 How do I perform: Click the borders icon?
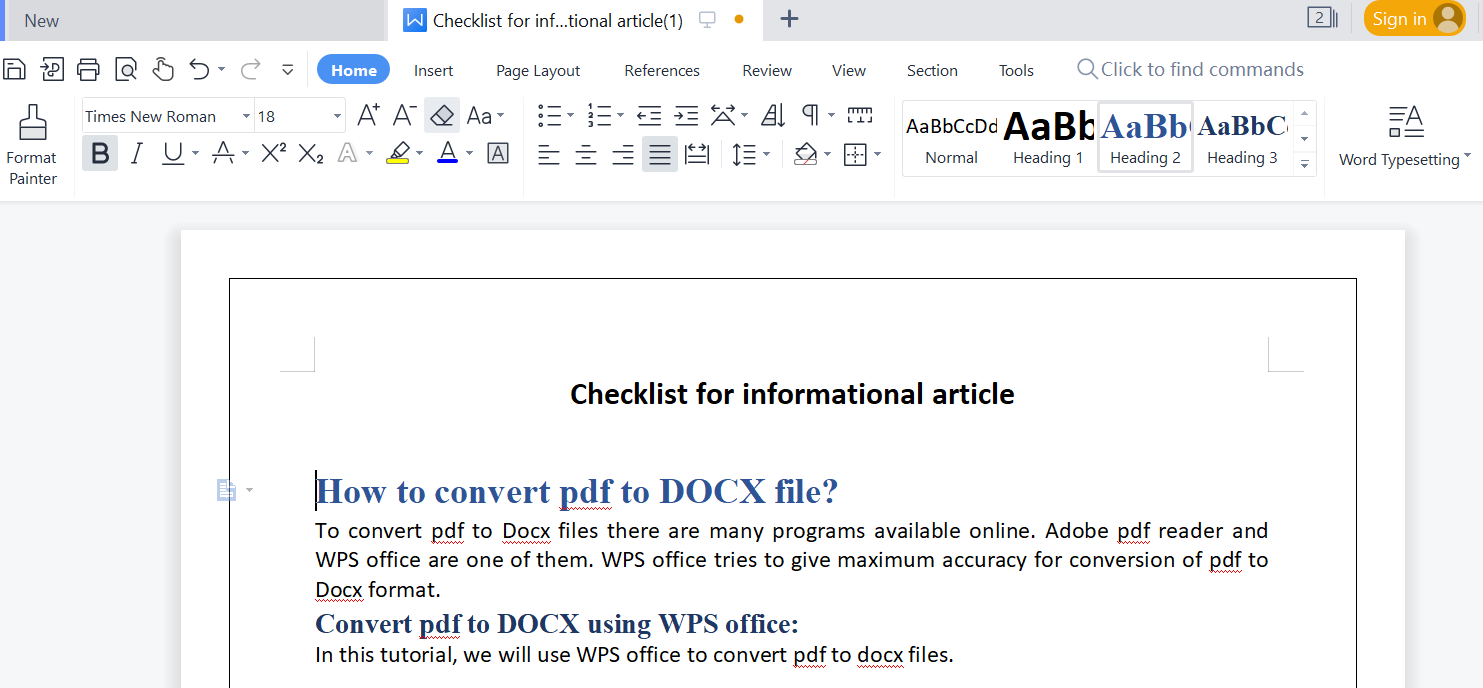(x=855, y=154)
